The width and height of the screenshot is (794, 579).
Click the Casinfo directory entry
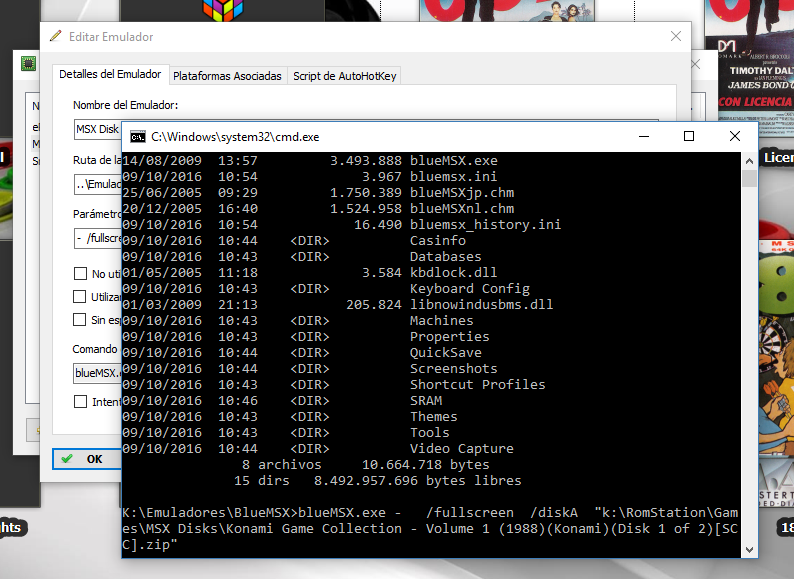(x=438, y=241)
